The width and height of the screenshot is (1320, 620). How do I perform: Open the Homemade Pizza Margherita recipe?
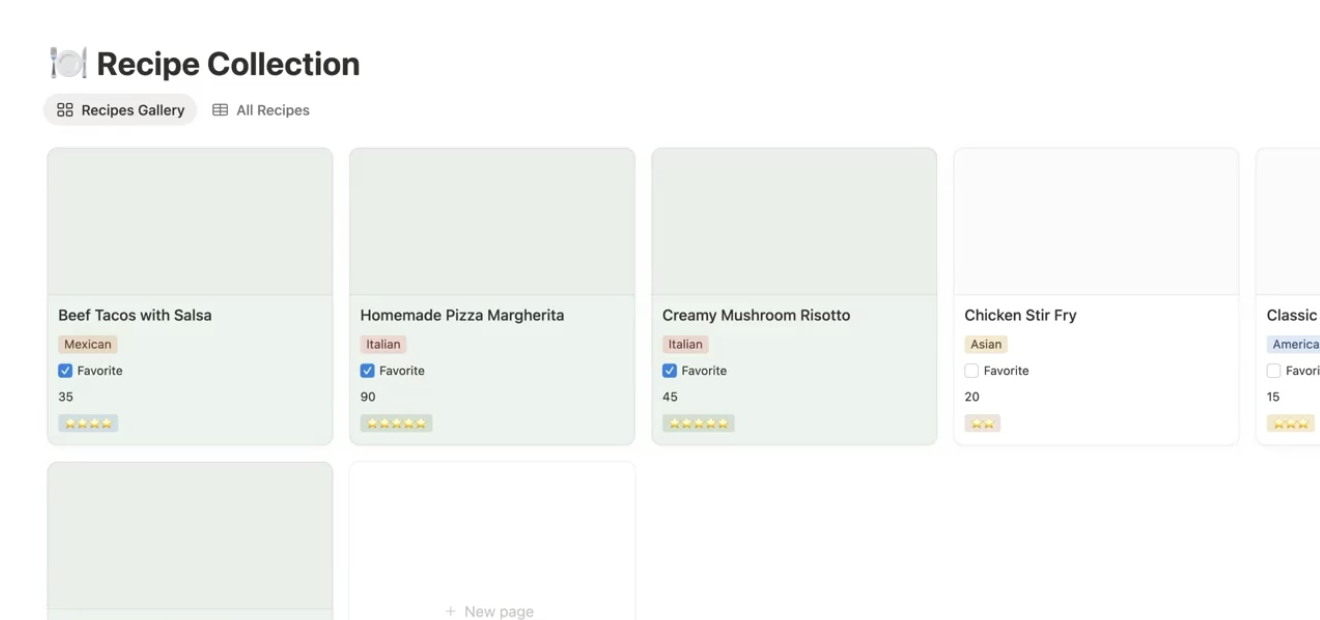tap(462, 315)
